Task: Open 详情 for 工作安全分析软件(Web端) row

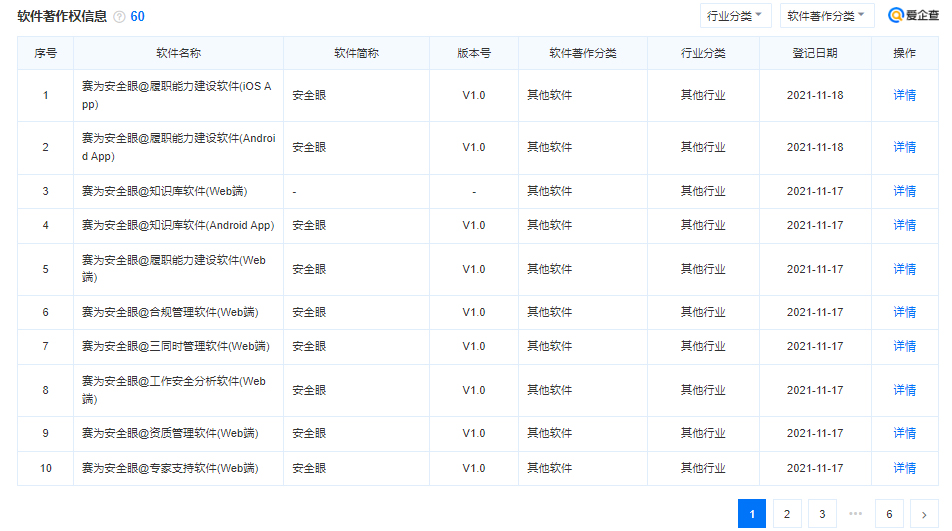Action: point(904,390)
